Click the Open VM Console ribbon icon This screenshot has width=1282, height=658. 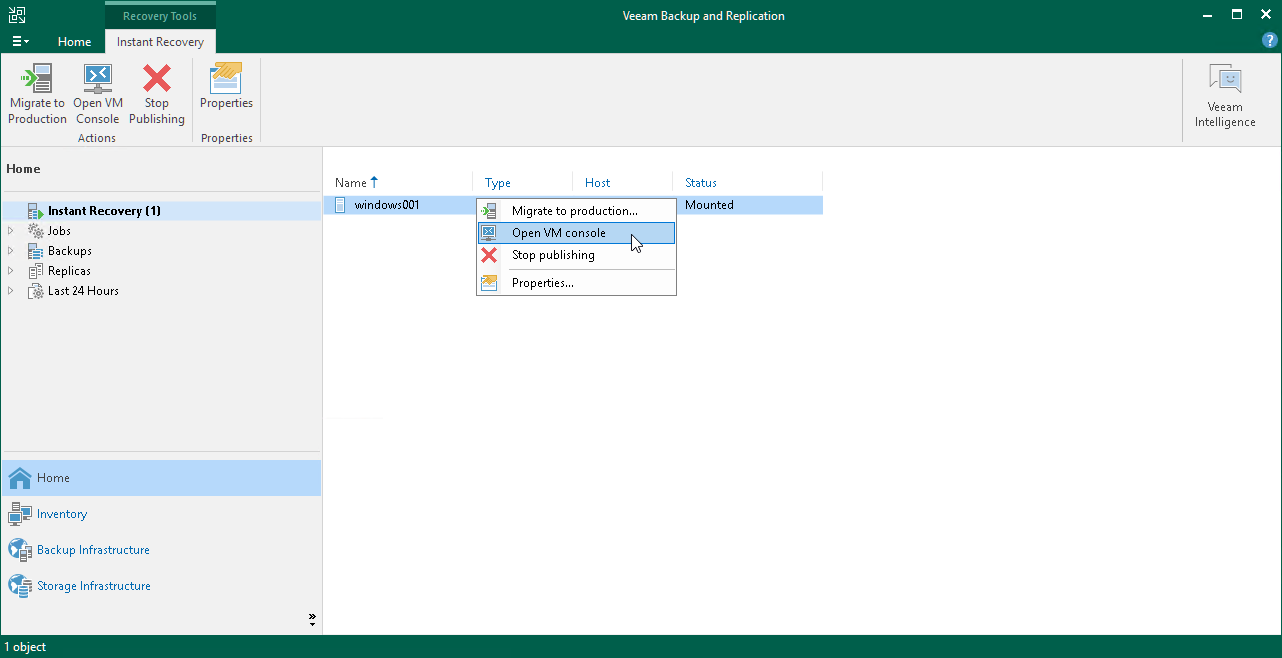[97, 90]
